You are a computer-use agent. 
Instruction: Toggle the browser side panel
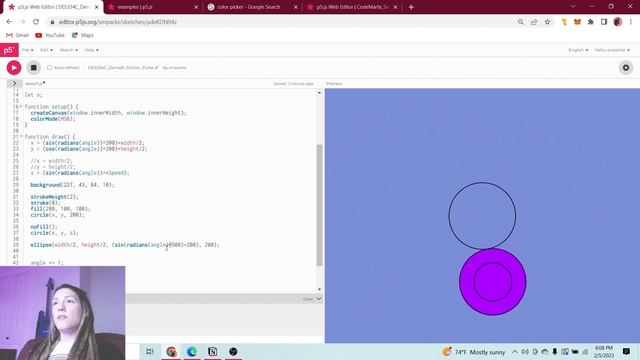(x=604, y=22)
